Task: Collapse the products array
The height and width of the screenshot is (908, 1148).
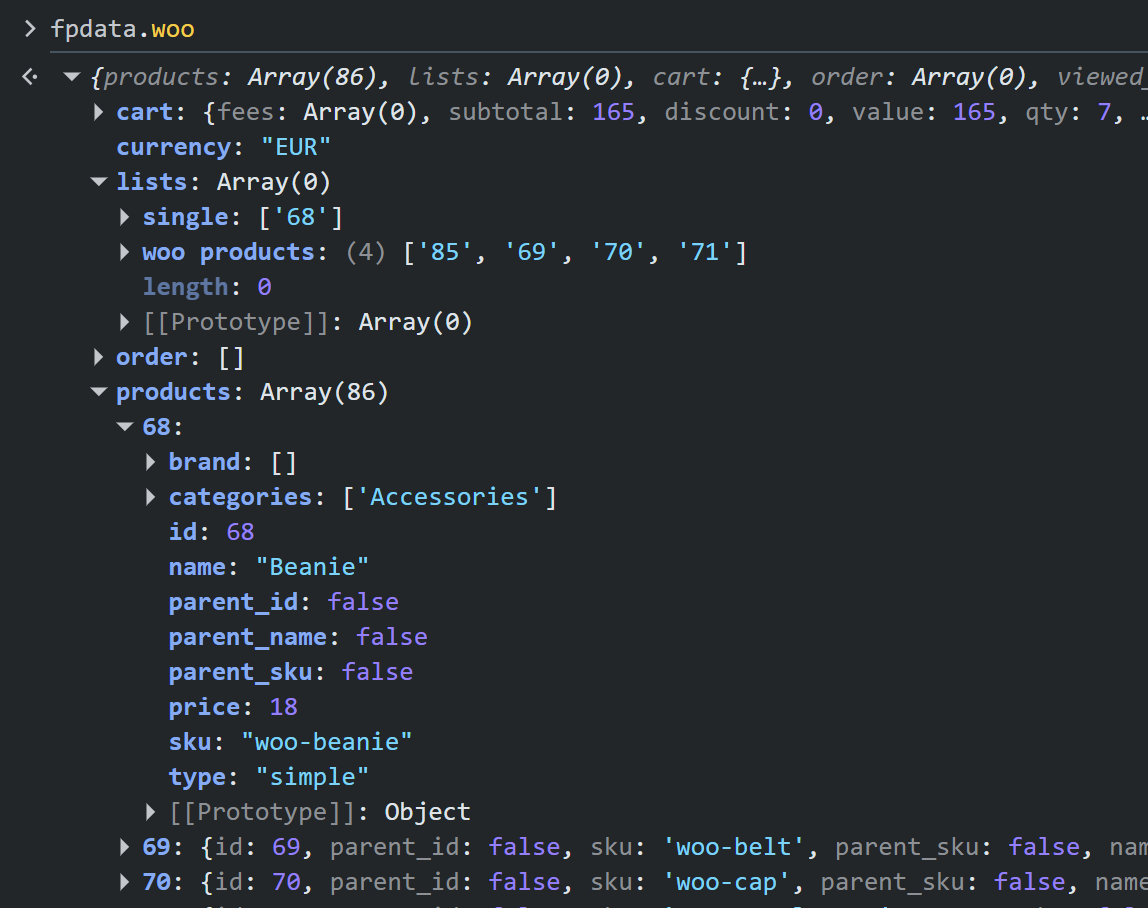Action: (x=98, y=392)
